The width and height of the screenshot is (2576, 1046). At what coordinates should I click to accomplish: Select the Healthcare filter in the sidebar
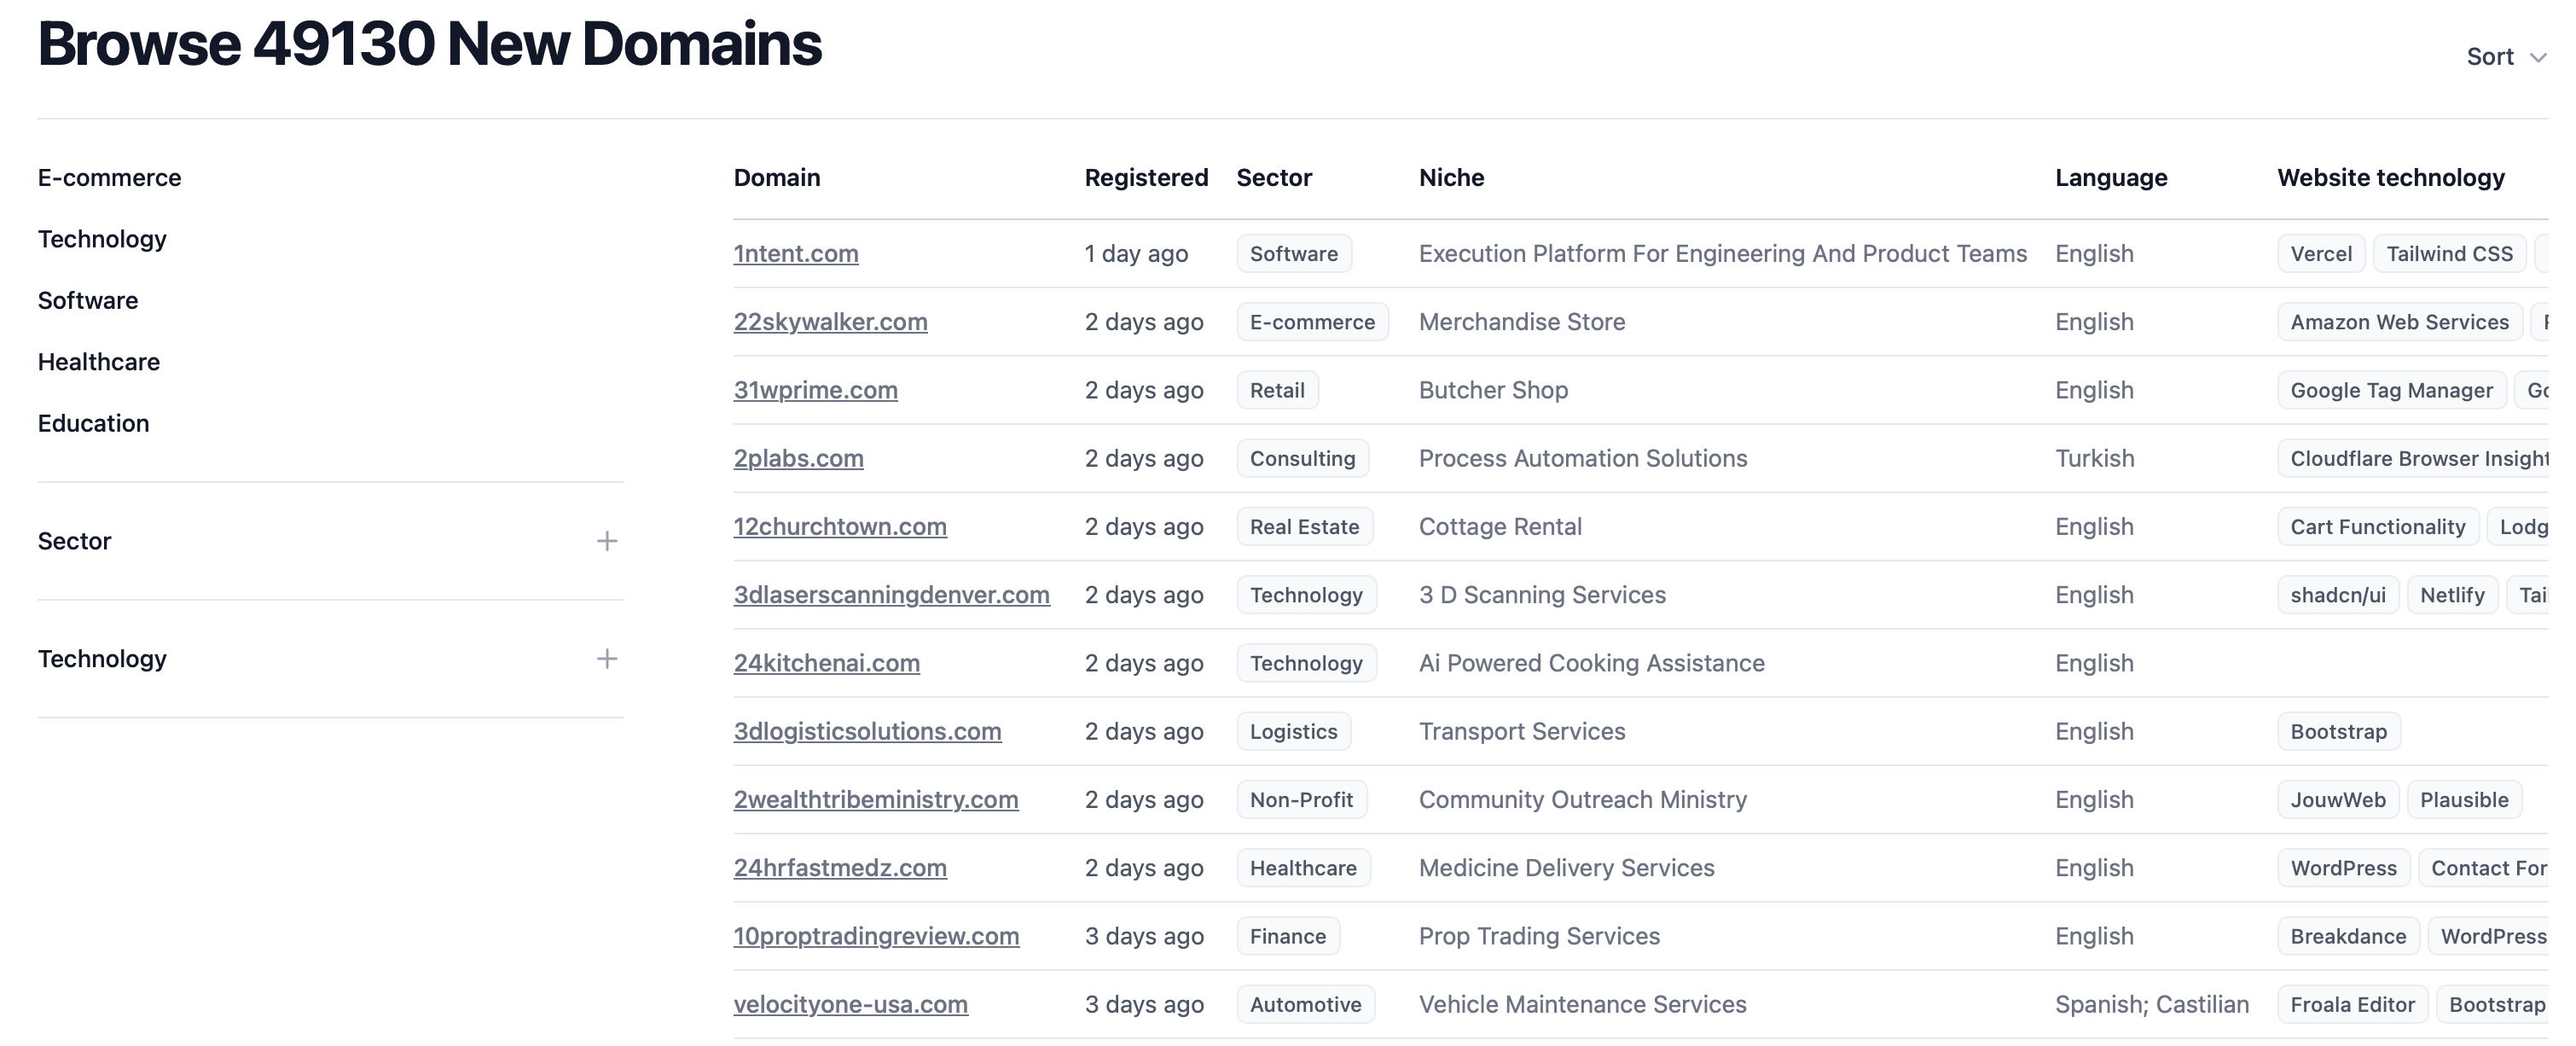(98, 361)
